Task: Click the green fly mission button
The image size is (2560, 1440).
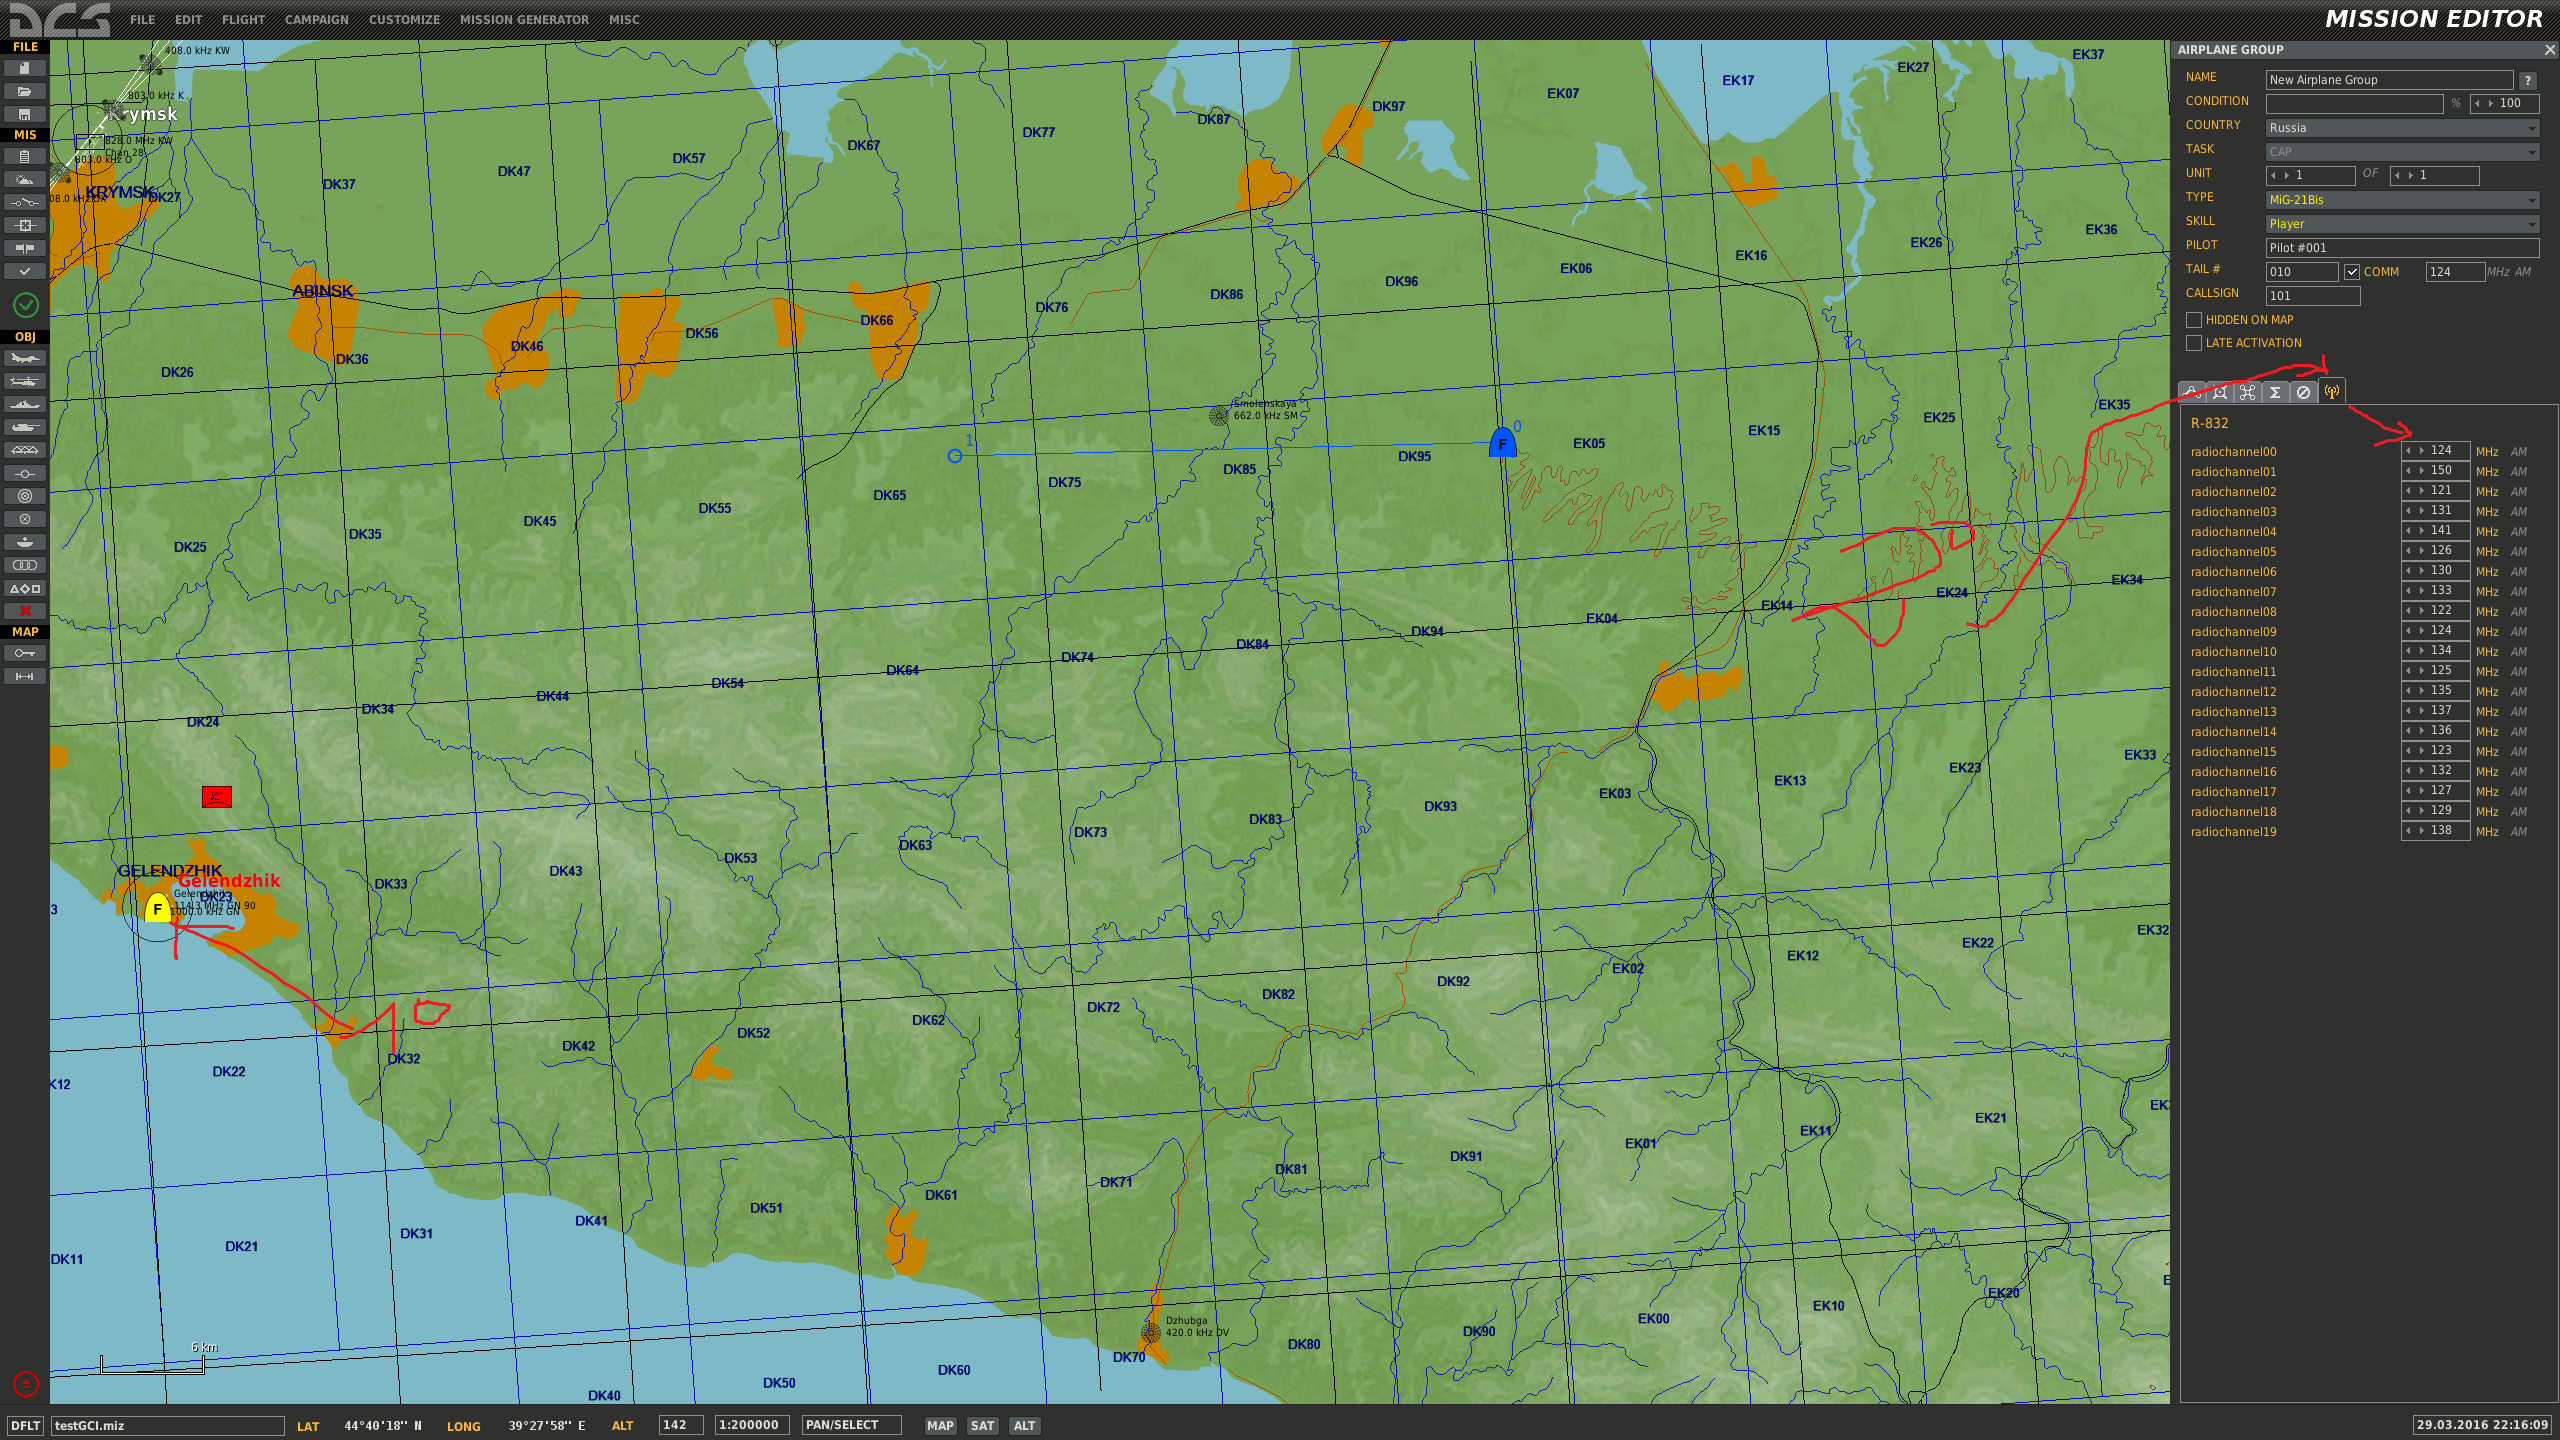Action: pos(25,305)
